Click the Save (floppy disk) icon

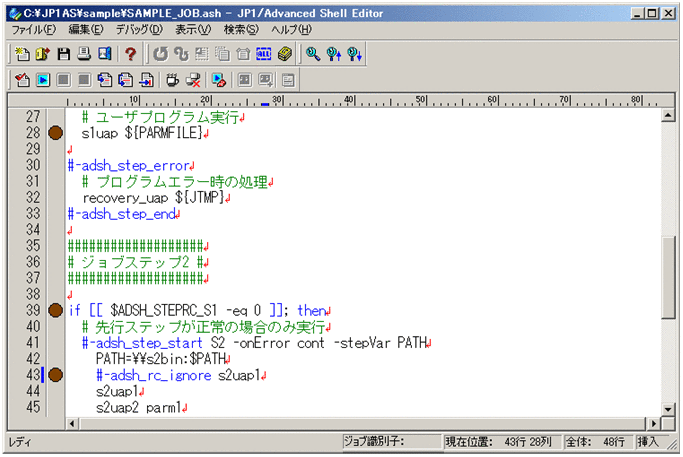tap(64, 54)
